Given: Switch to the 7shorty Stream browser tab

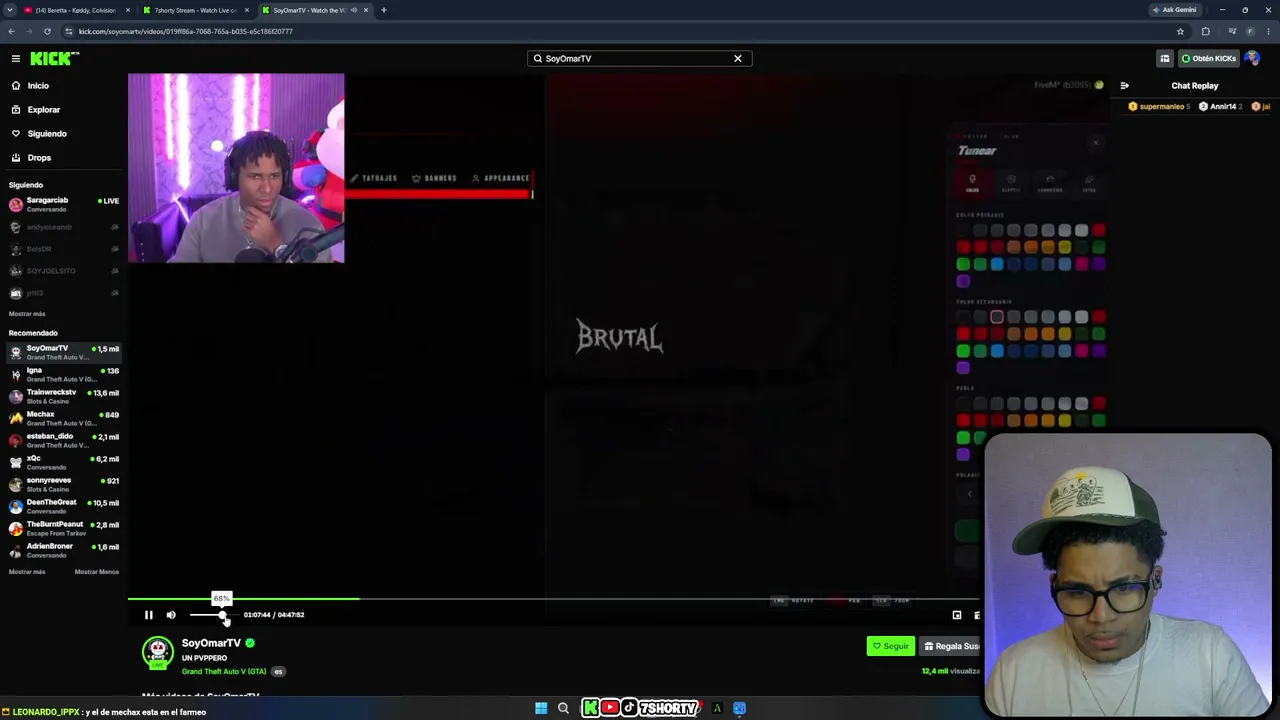Looking at the screenshot, I should pyautogui.click(x=196, y=10).
